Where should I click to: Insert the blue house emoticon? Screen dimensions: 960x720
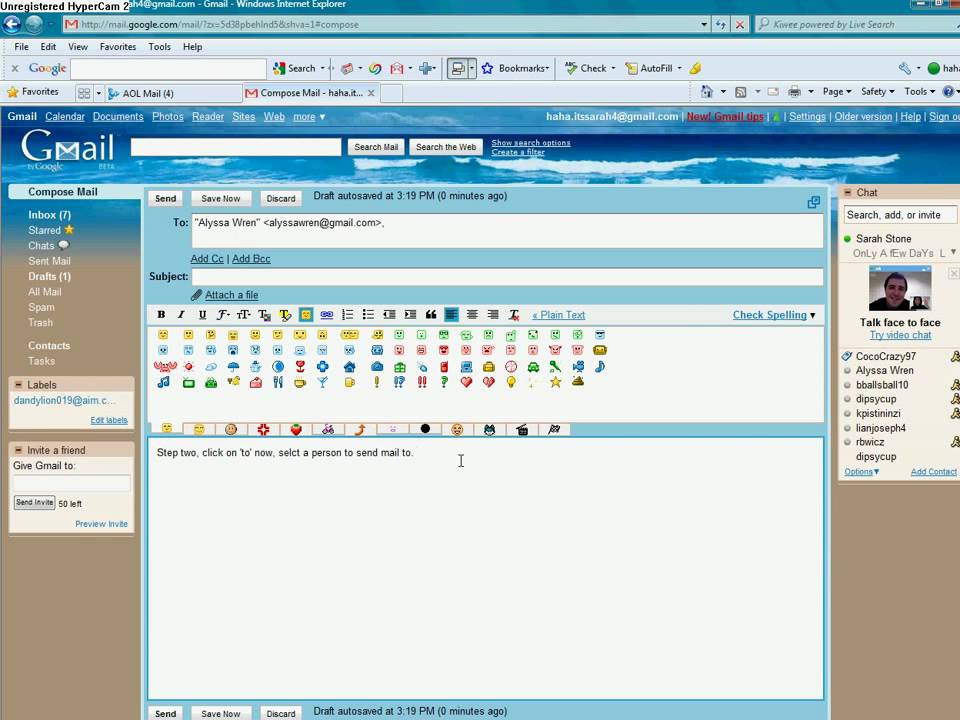(x=350, y=367)
